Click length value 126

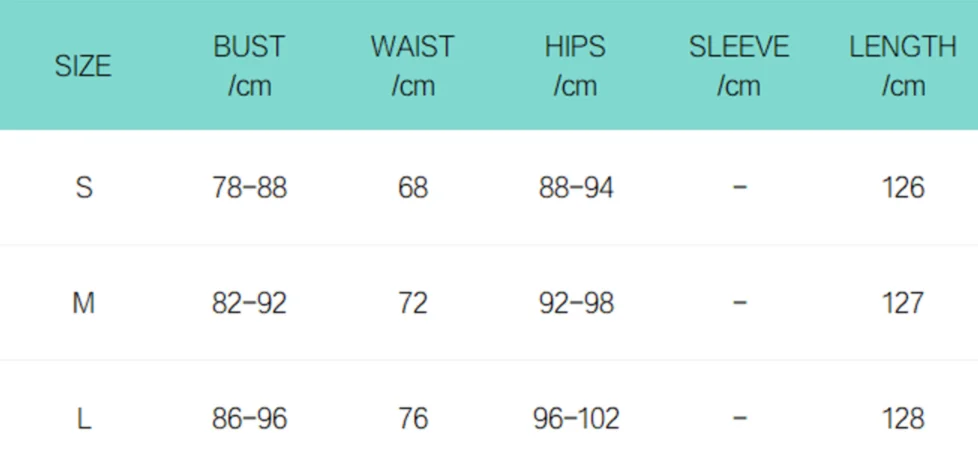click(x=903, y=187)
